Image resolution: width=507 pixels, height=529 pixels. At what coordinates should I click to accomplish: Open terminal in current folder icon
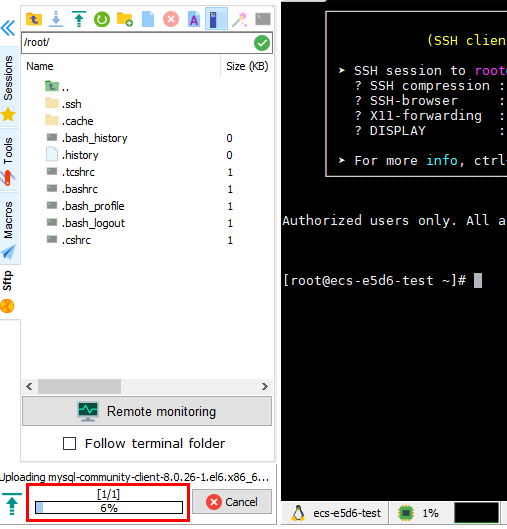(x=263, y=19)
